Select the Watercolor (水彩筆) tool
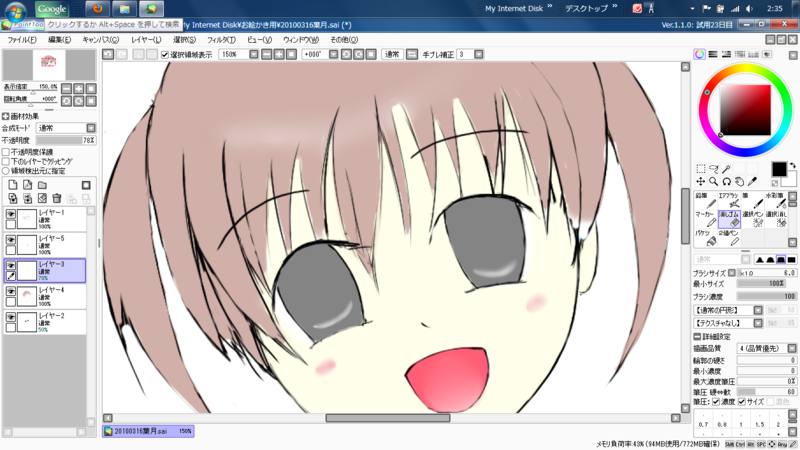 pyautogui.click(x=776, y=201)
